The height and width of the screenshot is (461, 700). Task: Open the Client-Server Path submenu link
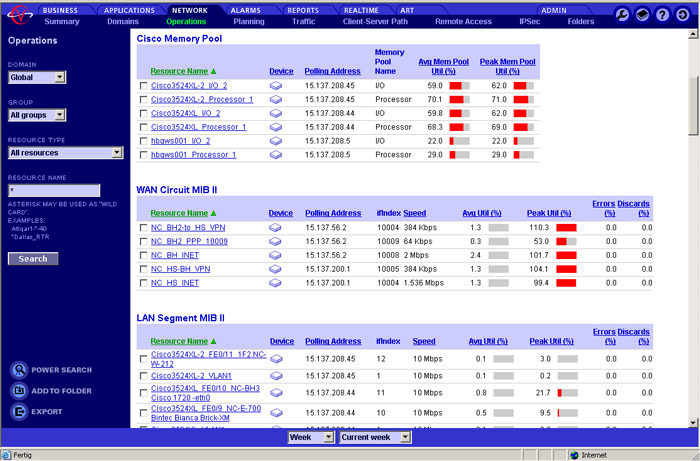[x=375, y=21]
